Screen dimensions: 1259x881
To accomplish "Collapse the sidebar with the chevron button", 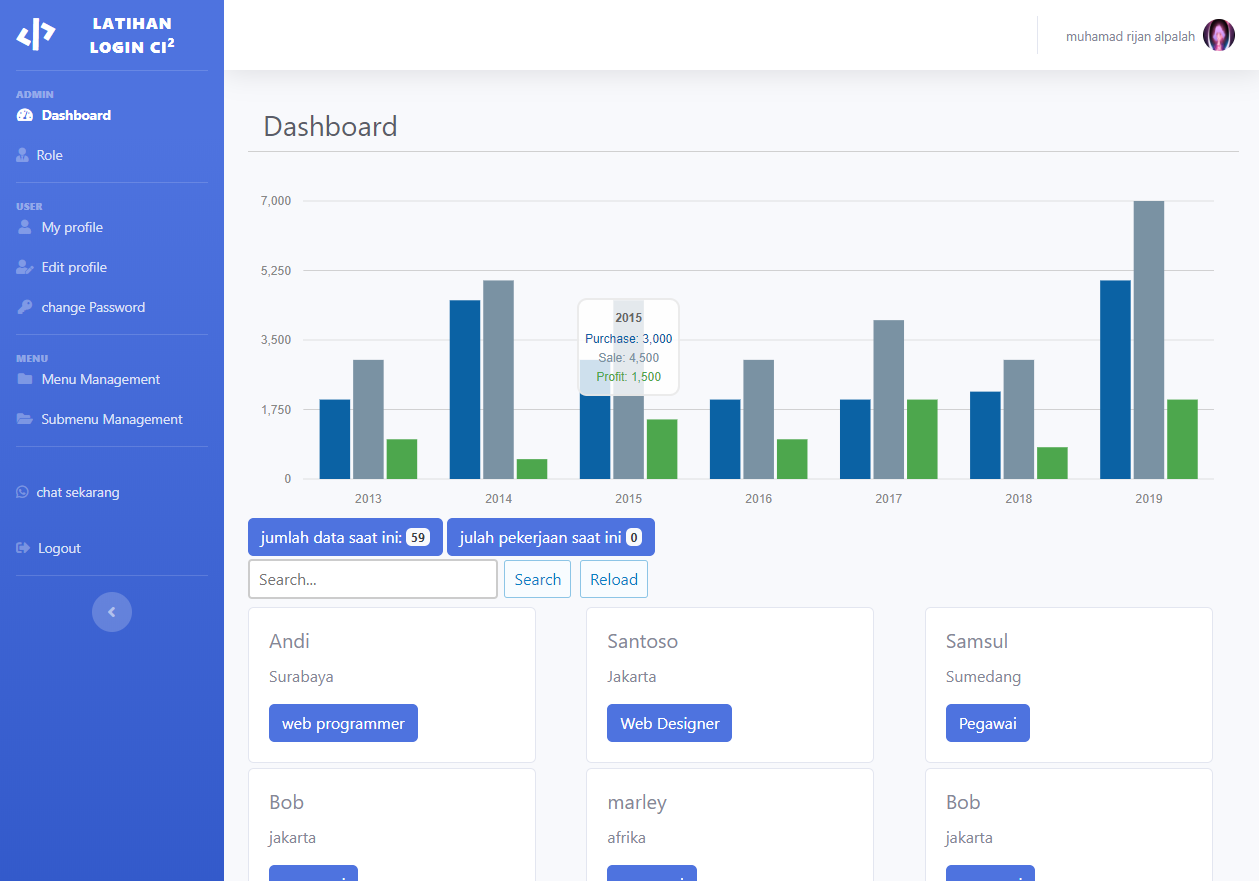I will [112, 612].
